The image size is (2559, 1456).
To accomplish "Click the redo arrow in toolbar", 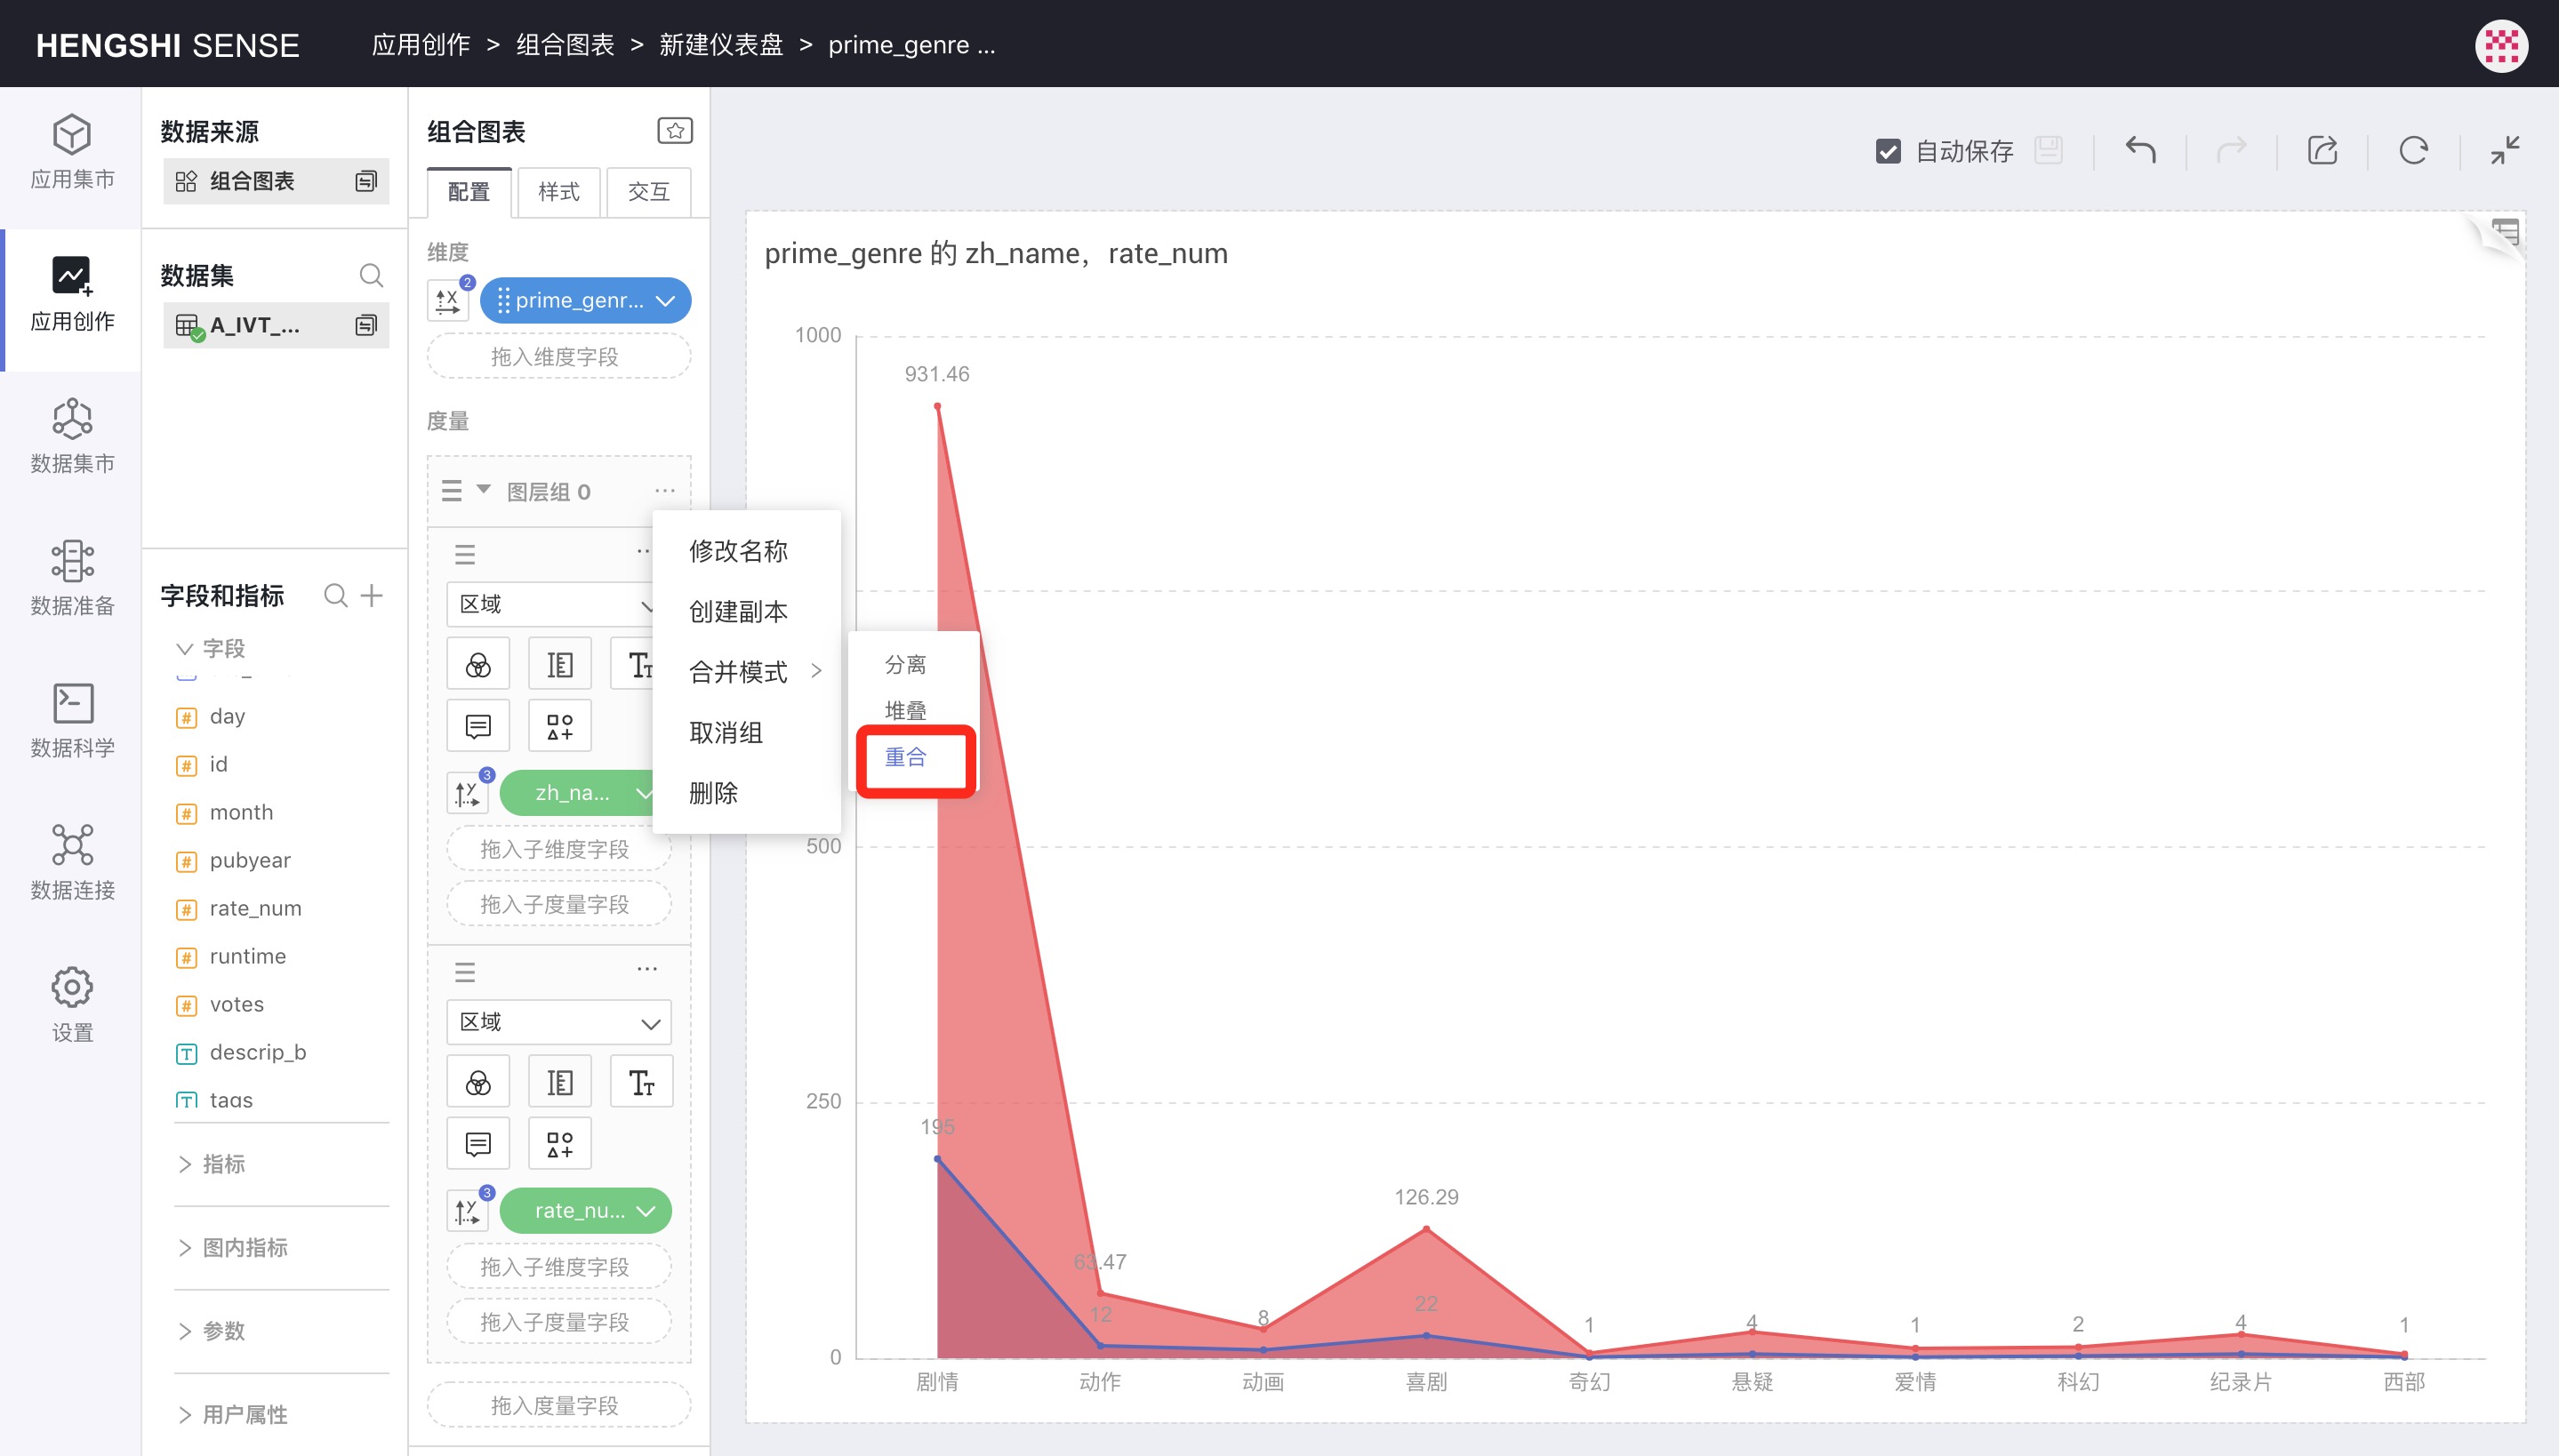I will tap(2231, 151).
